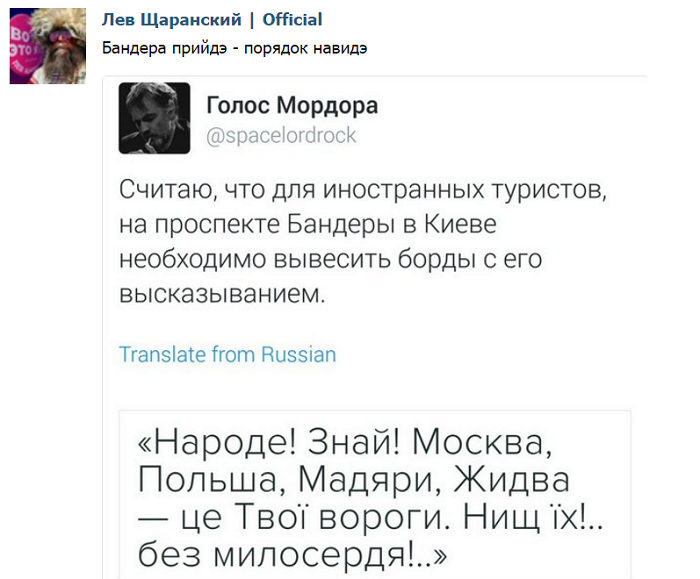Click the word 'высказыванием.'
Image resolution: width=700 pixels, height=579 pixels.
222,294
